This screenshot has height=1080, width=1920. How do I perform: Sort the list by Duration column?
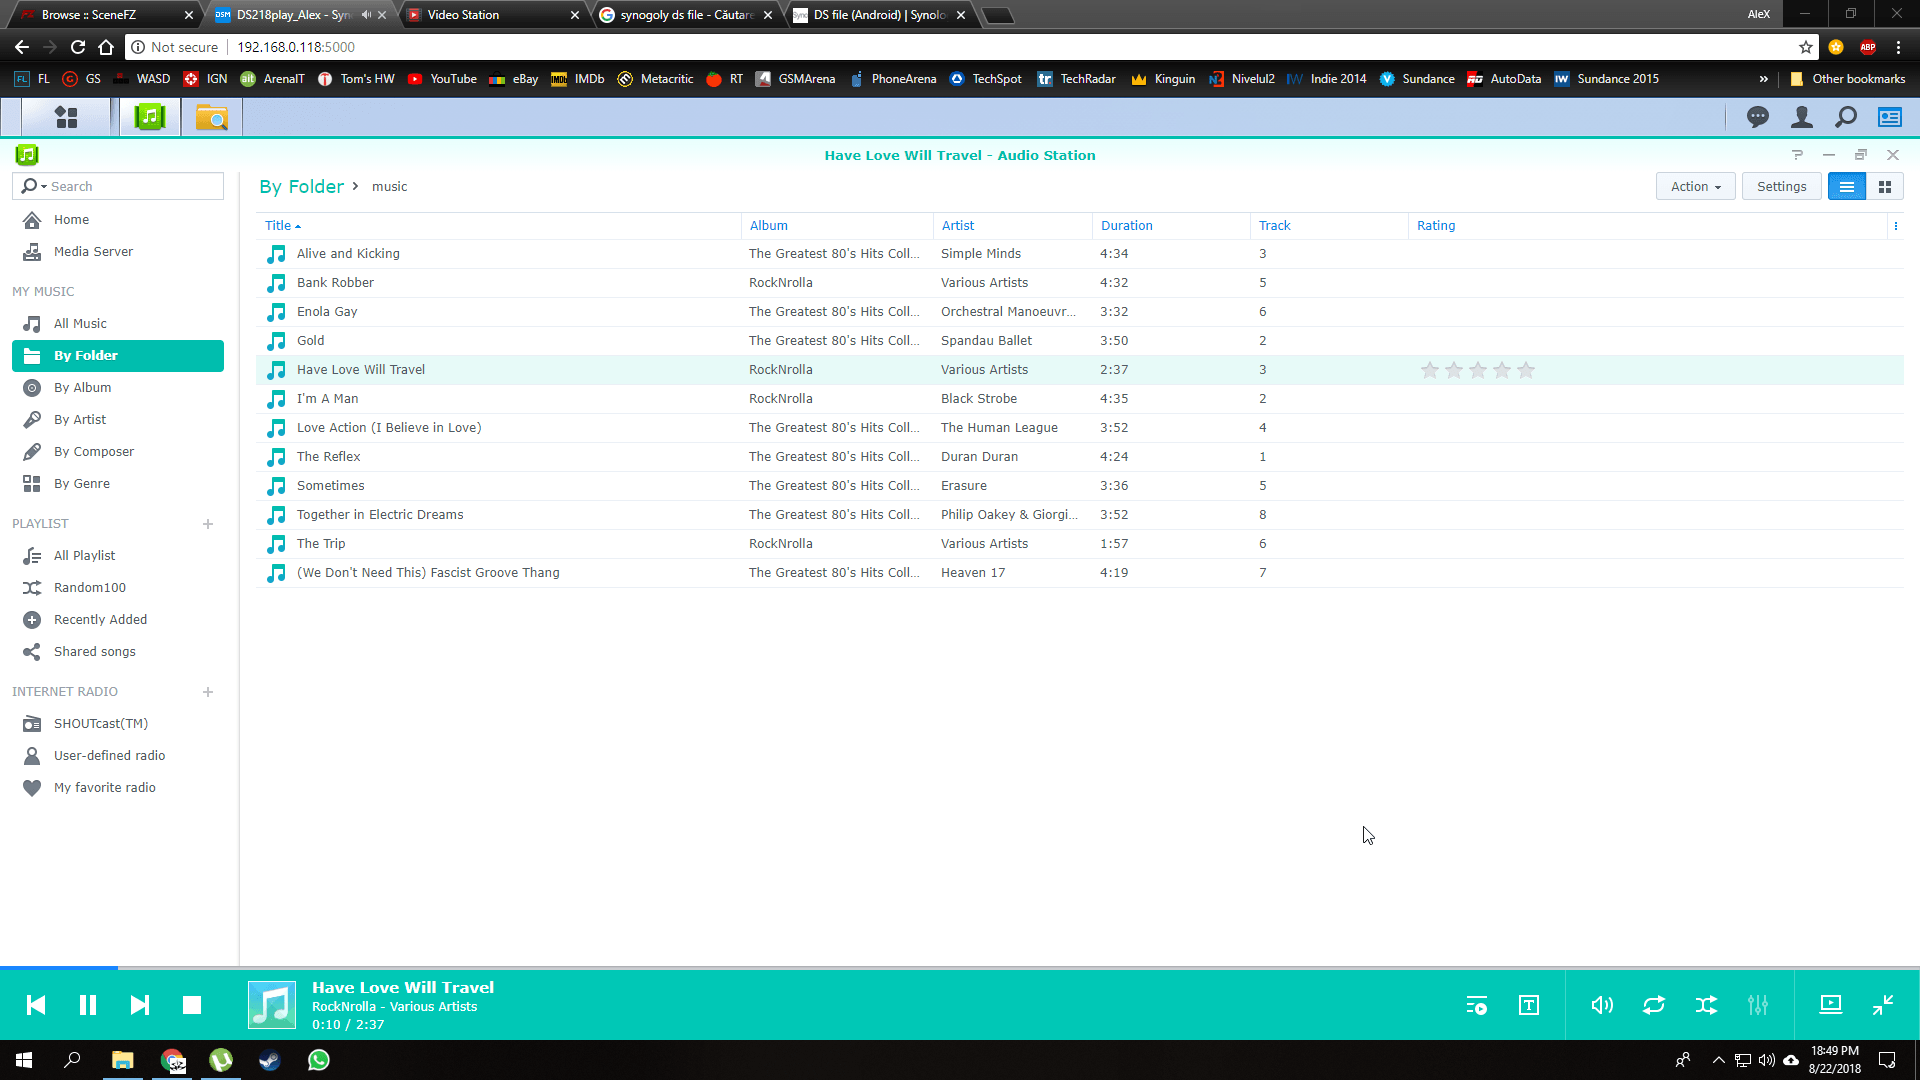(1126, 226)
